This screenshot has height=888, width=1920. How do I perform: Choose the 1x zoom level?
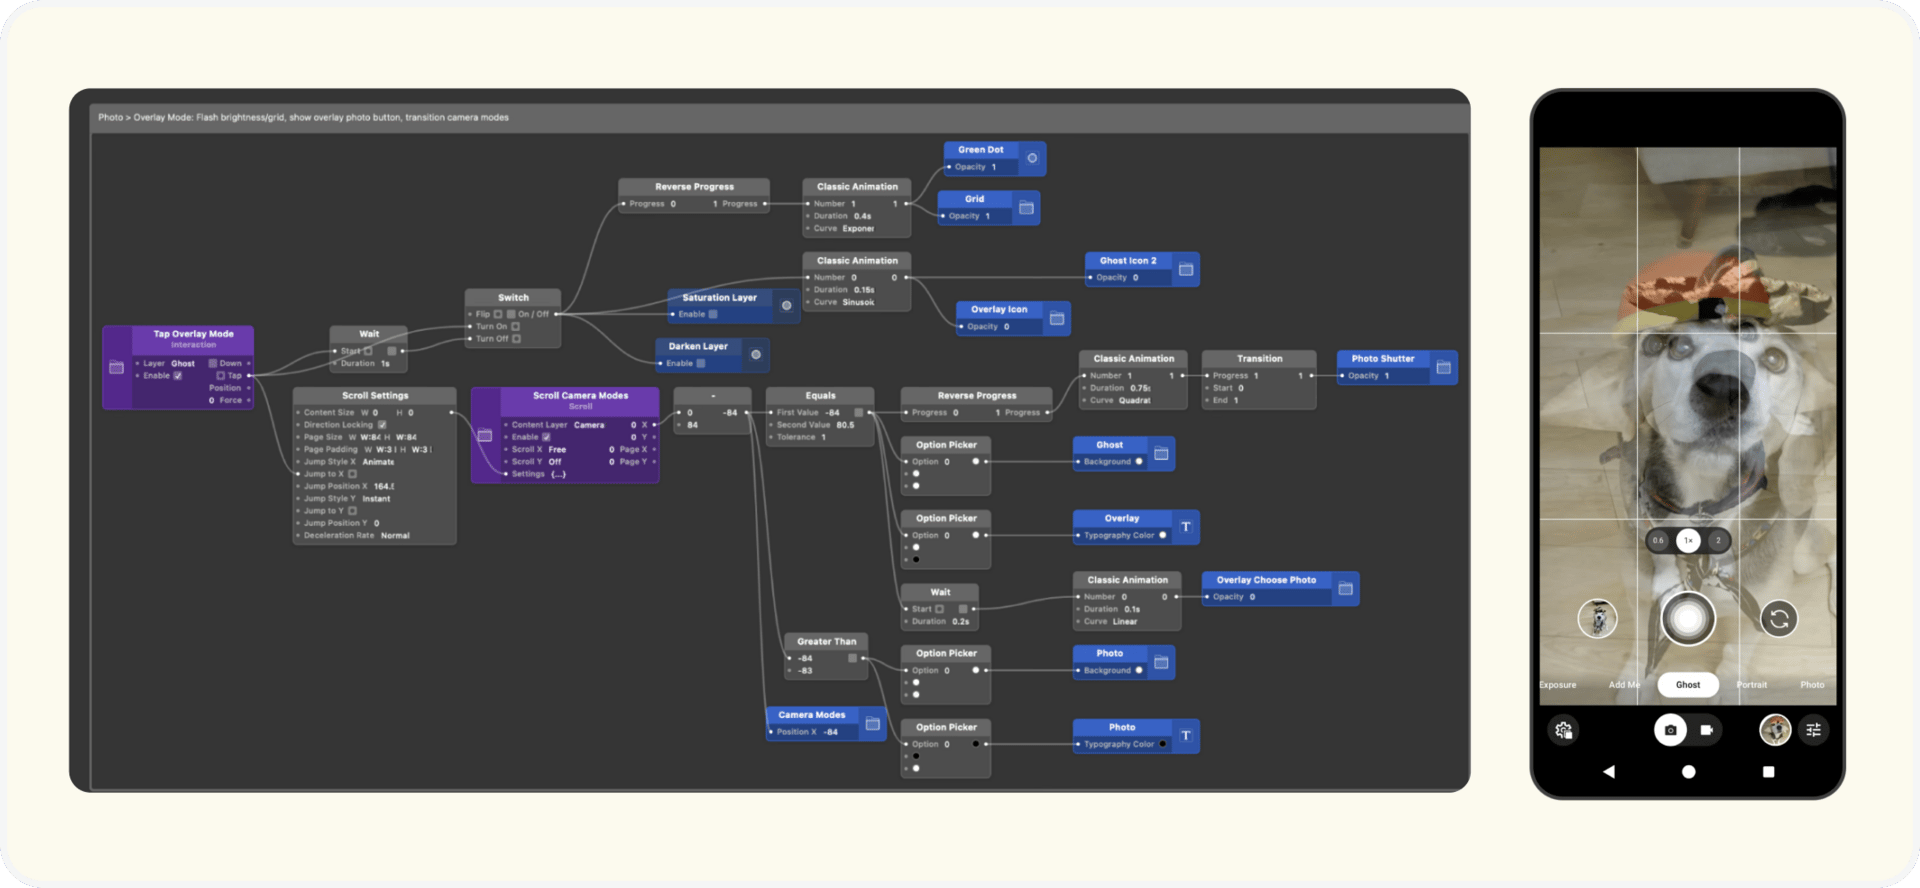coord(1688,541)
